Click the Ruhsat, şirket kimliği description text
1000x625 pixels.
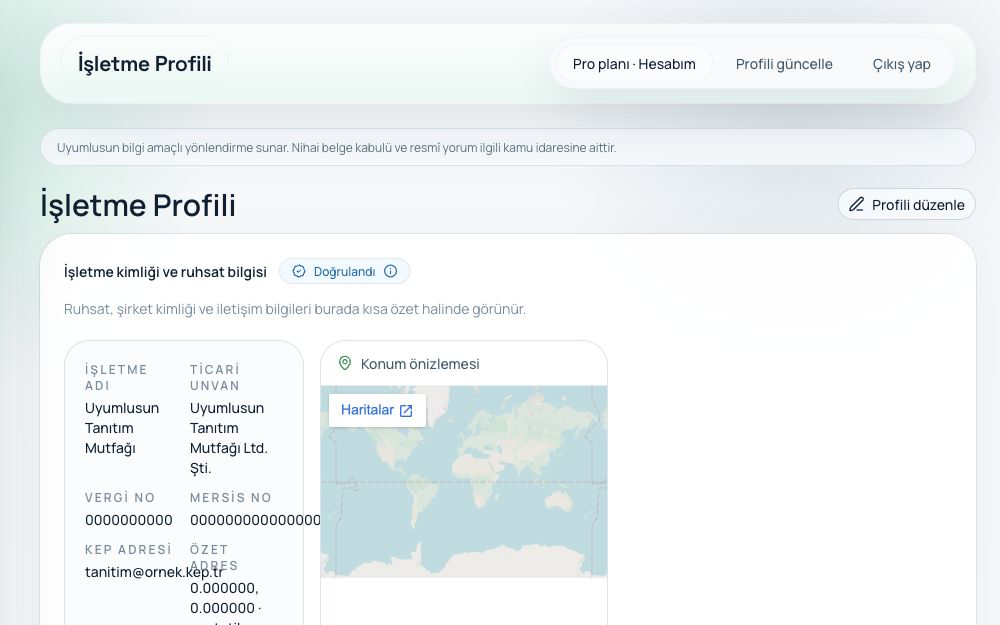click(295, 309)
